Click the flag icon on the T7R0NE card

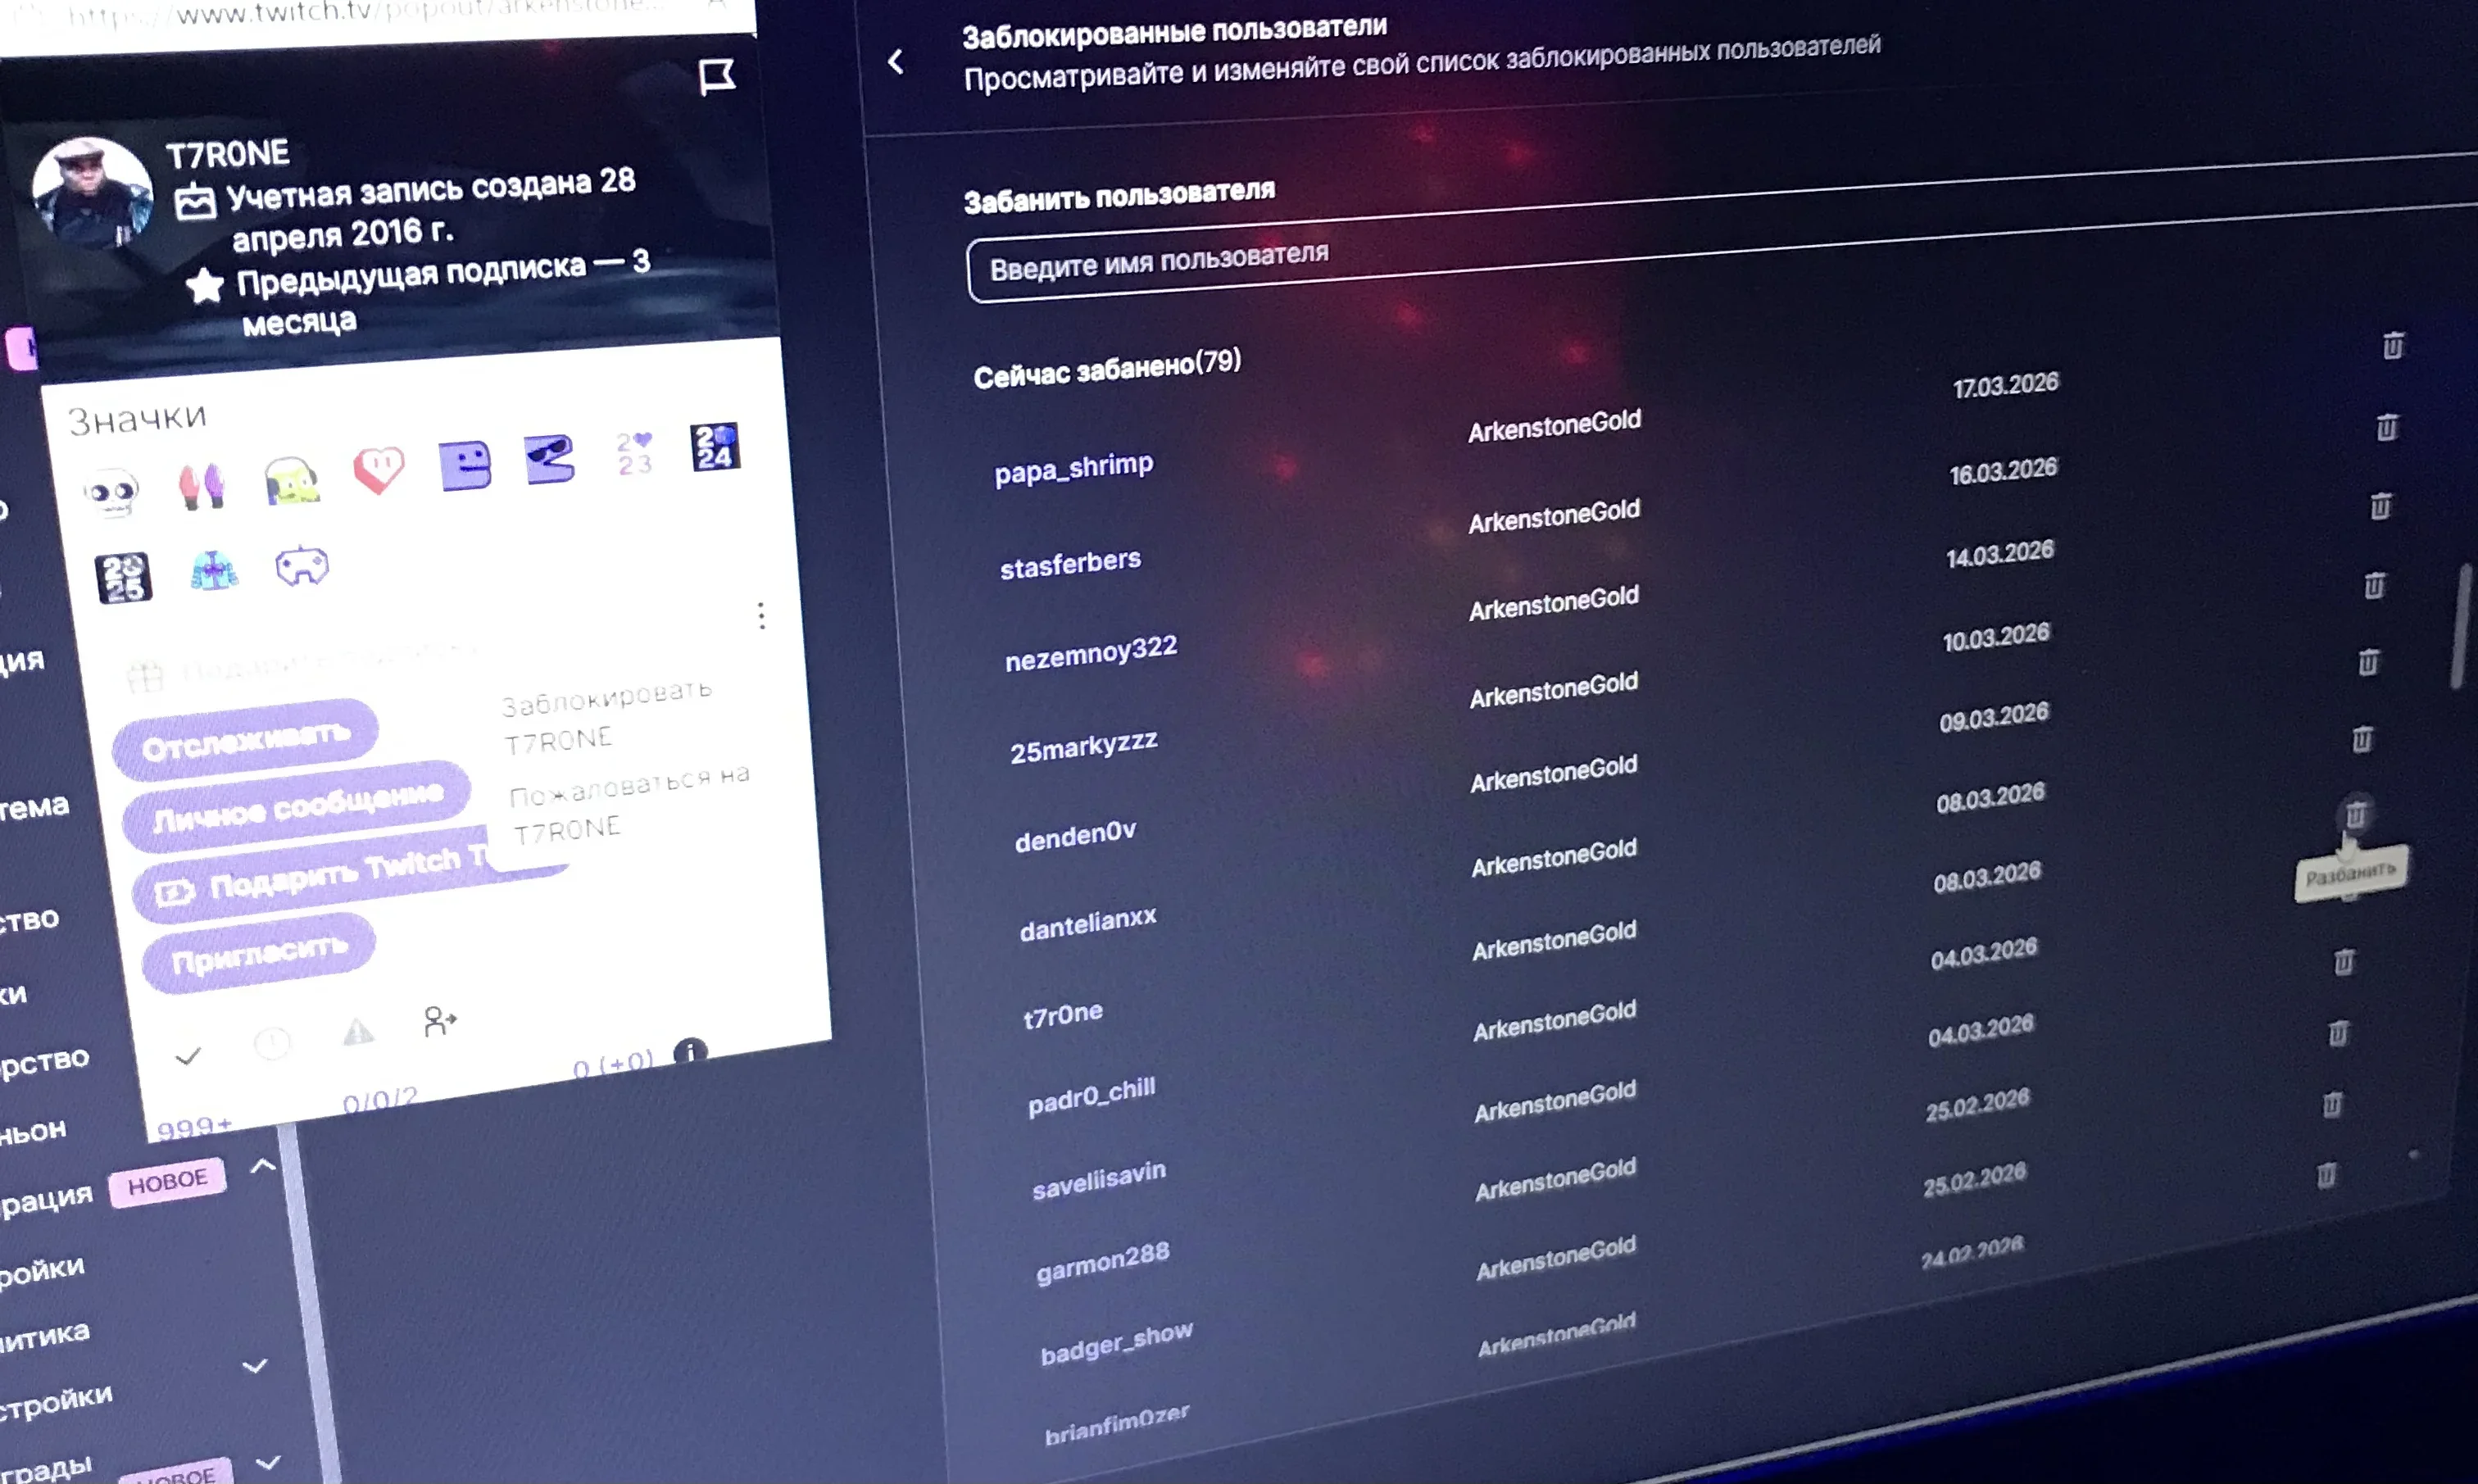click(x=716, y=76)
